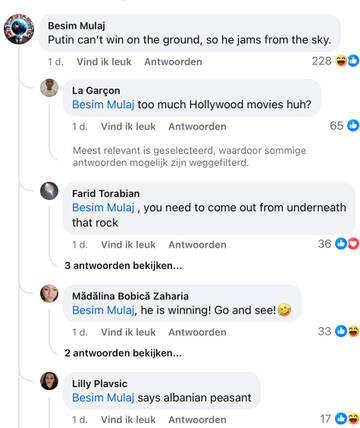
Task: Open the like reaction icon beside 228
Action: click(x=354, y=61)
